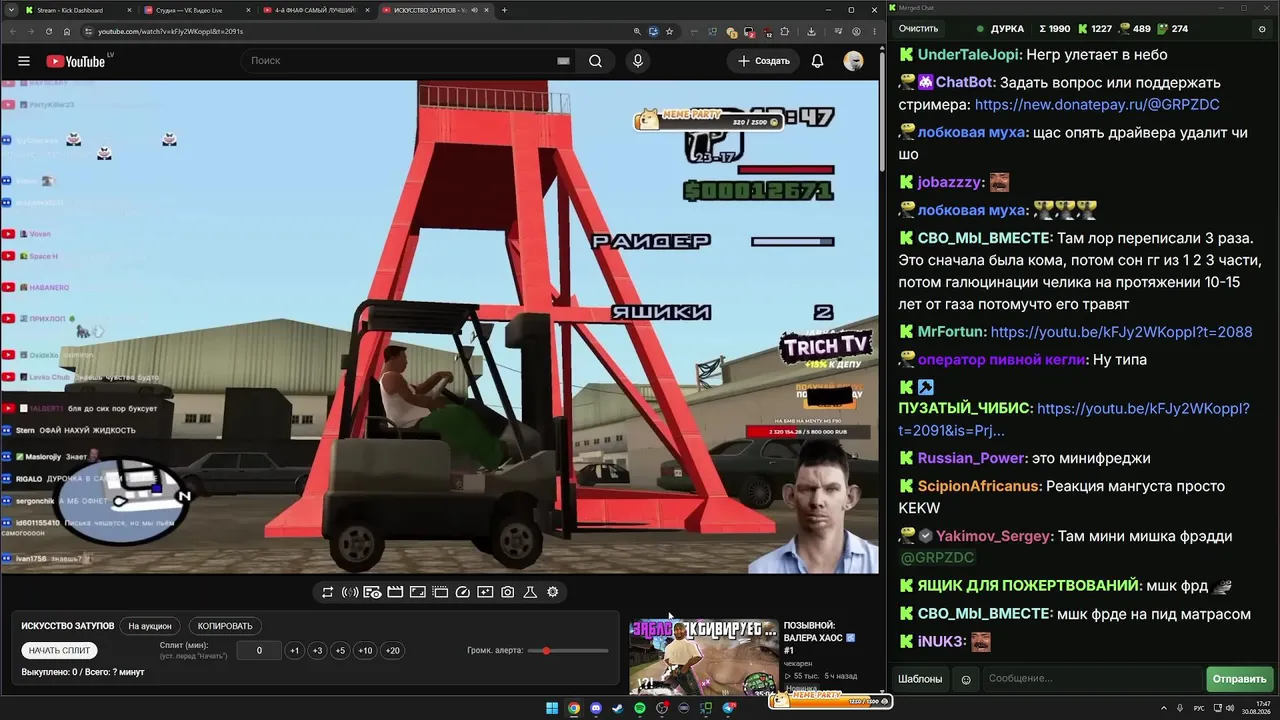
Task: Open the Шаблоны templates button
Action: pos(920,679)
